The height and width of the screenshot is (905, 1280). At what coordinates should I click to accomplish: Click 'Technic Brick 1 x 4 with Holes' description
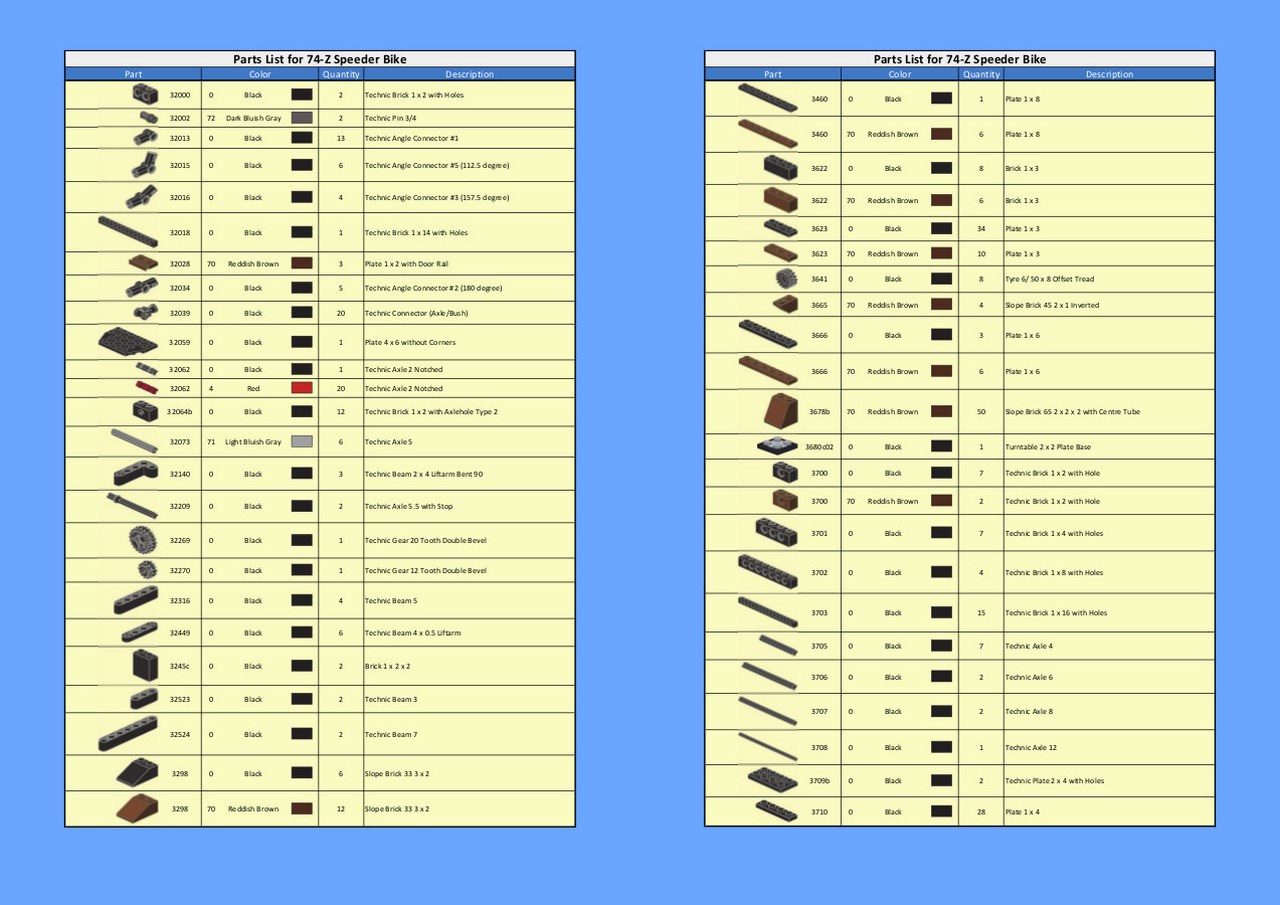tap(1054, 533)
